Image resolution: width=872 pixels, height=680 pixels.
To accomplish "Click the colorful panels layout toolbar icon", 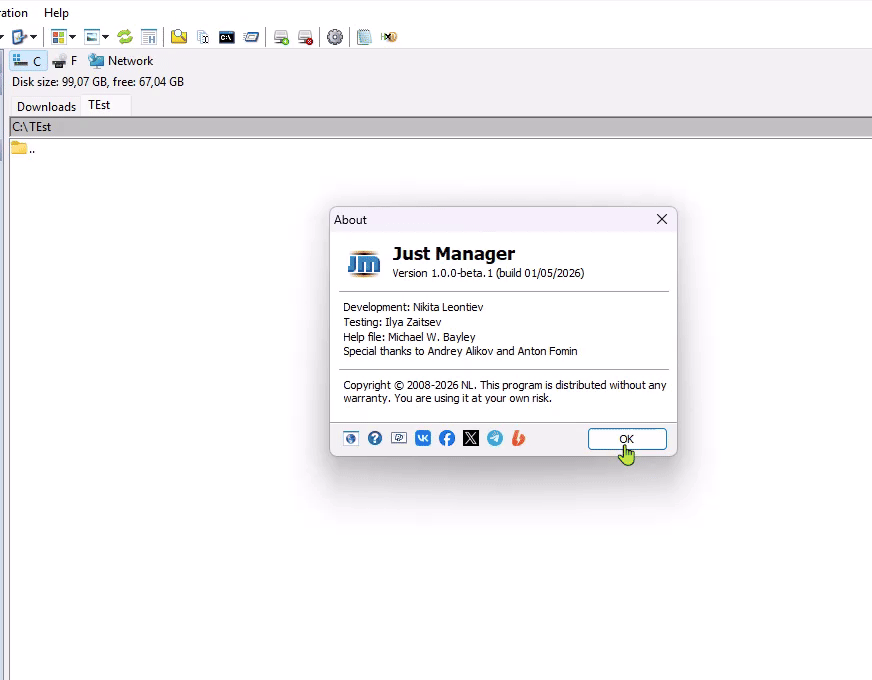I will 58,37.
